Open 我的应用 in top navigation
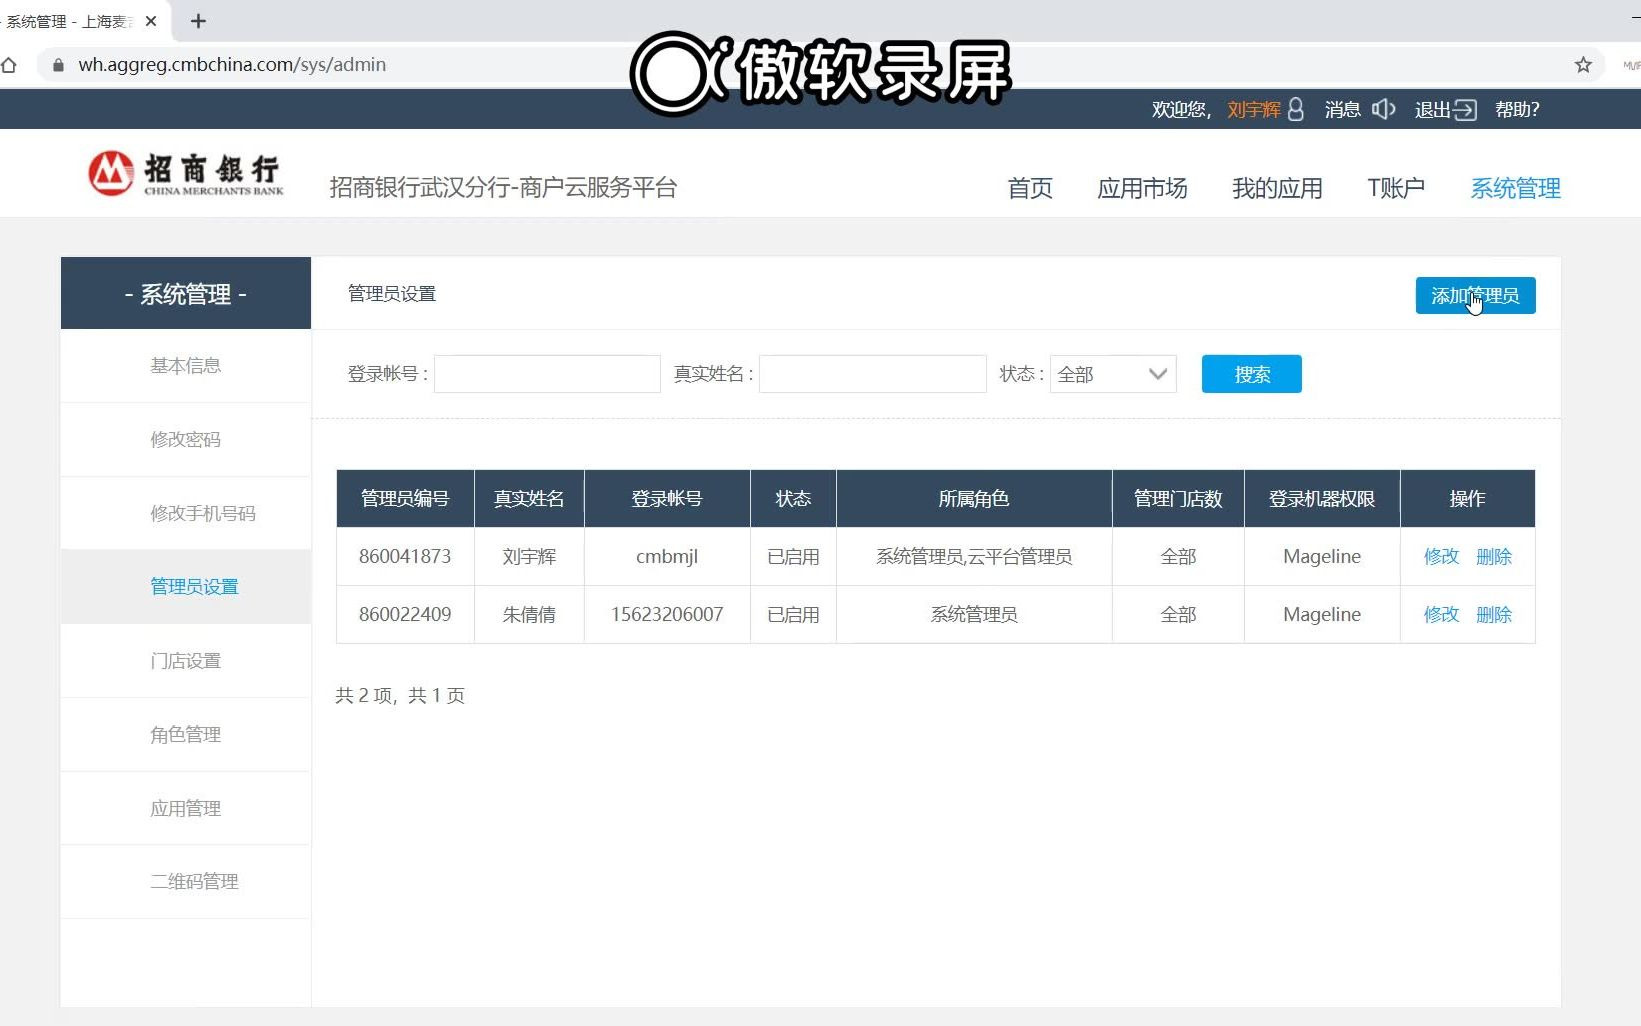 point(1277,188)
